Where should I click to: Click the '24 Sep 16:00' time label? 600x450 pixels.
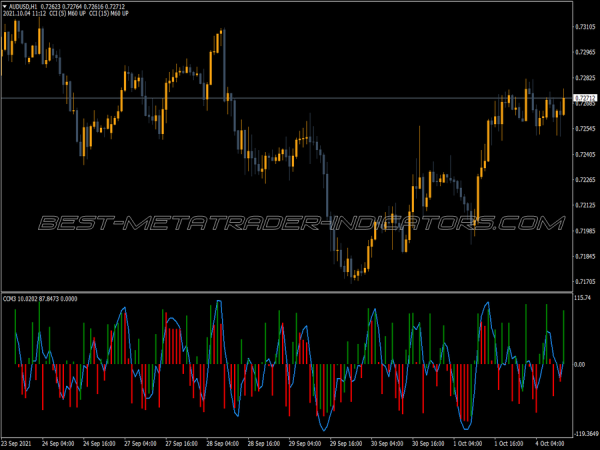pos(99,444)
